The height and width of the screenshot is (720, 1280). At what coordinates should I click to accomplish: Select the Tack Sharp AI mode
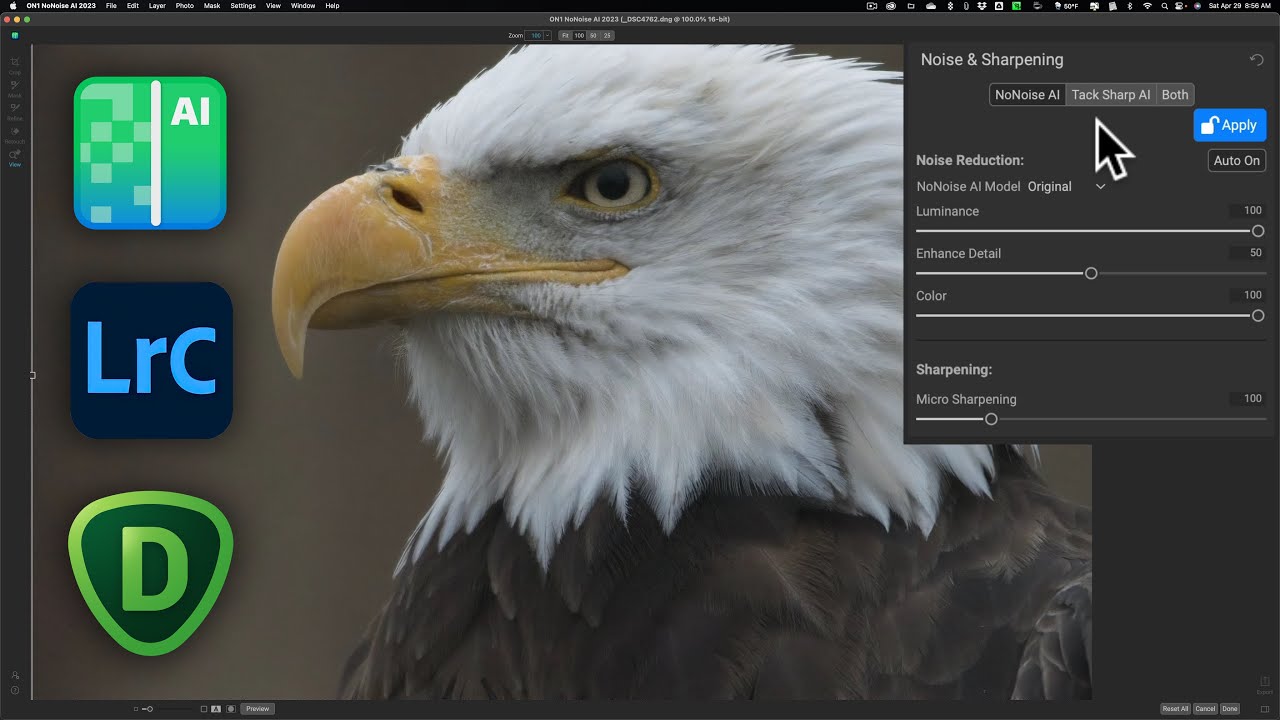click(x=1111, y=95)
